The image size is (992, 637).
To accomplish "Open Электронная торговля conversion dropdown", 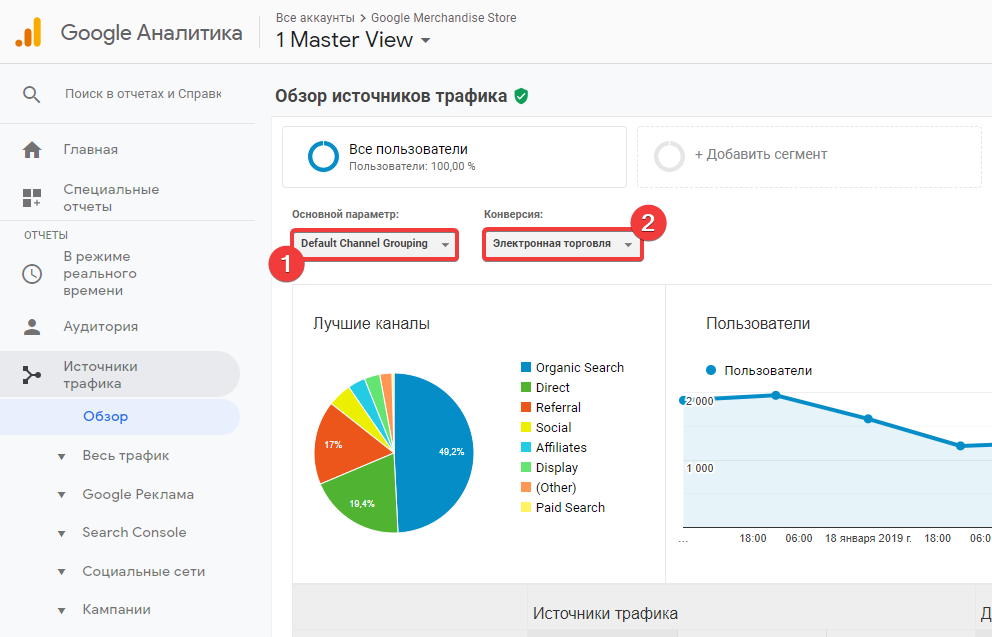I will (563, 244).
